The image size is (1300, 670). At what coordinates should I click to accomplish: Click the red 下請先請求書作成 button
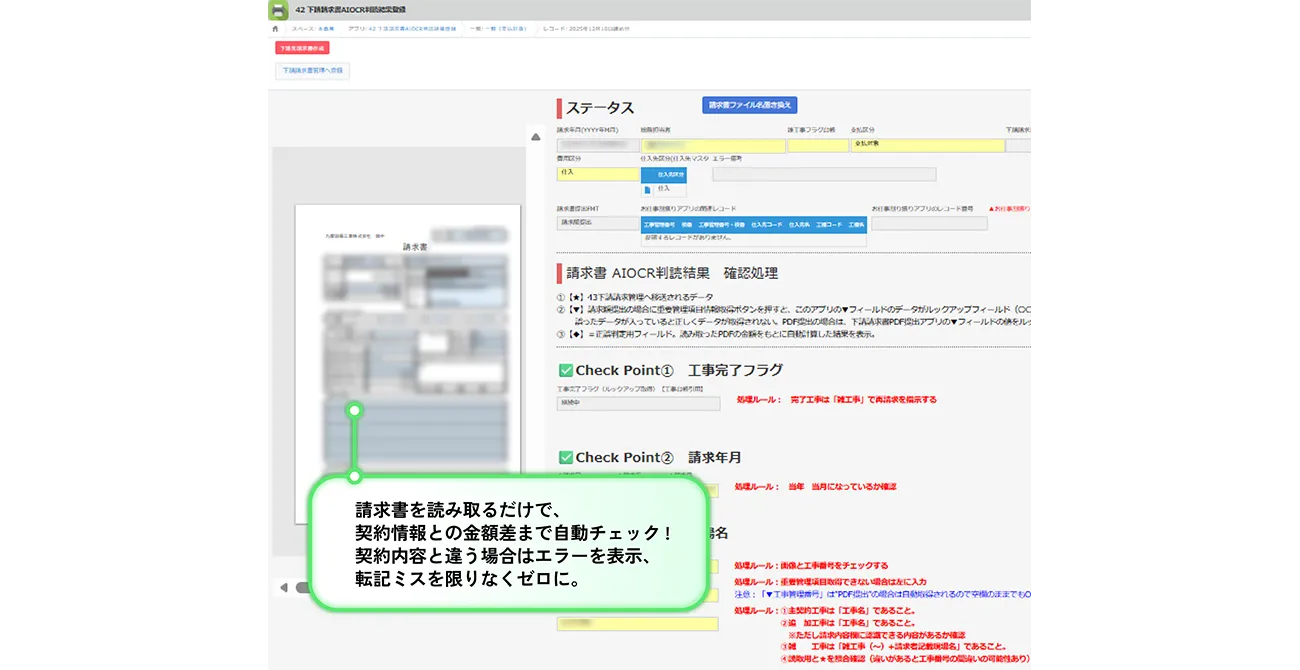(x=300, y=47)
